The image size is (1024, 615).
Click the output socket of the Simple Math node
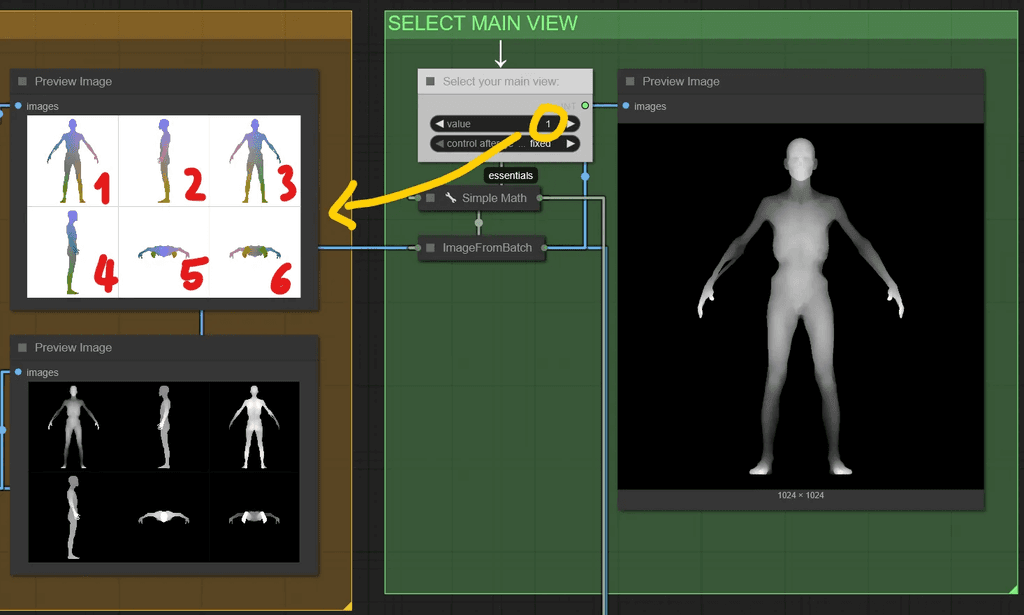click(x=540, y=198)
